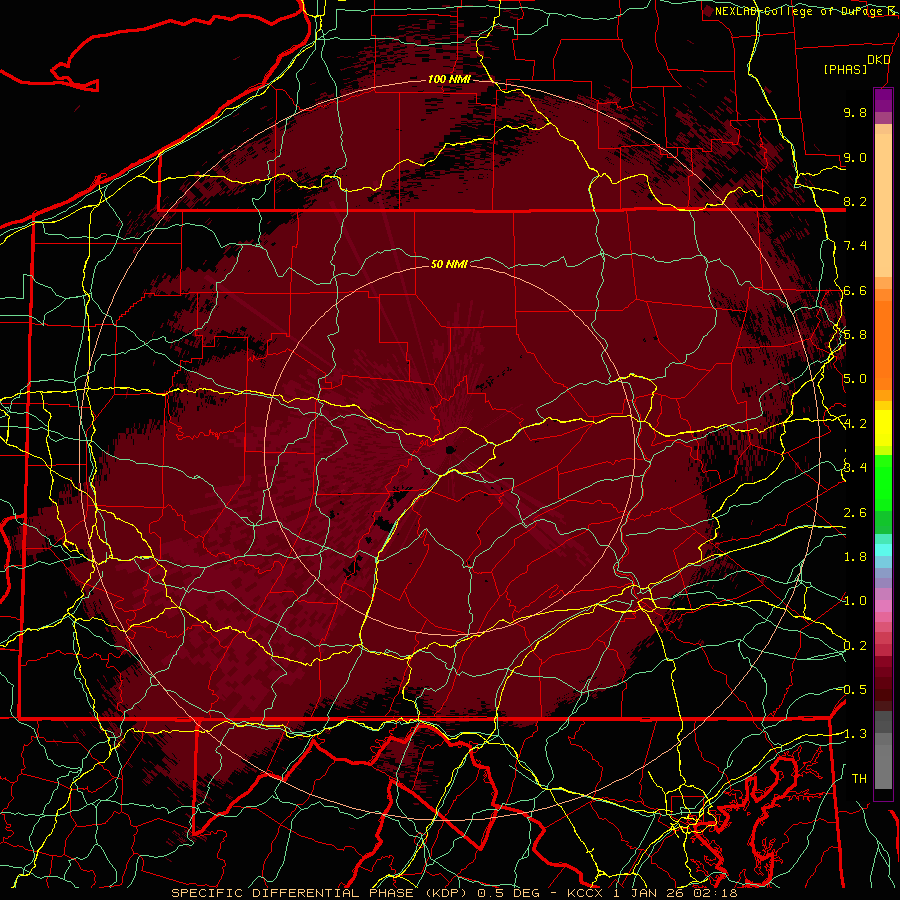The image size is (900, 900).
Task: Click the purple swatch at top of scale
Action: pos(883,100)
